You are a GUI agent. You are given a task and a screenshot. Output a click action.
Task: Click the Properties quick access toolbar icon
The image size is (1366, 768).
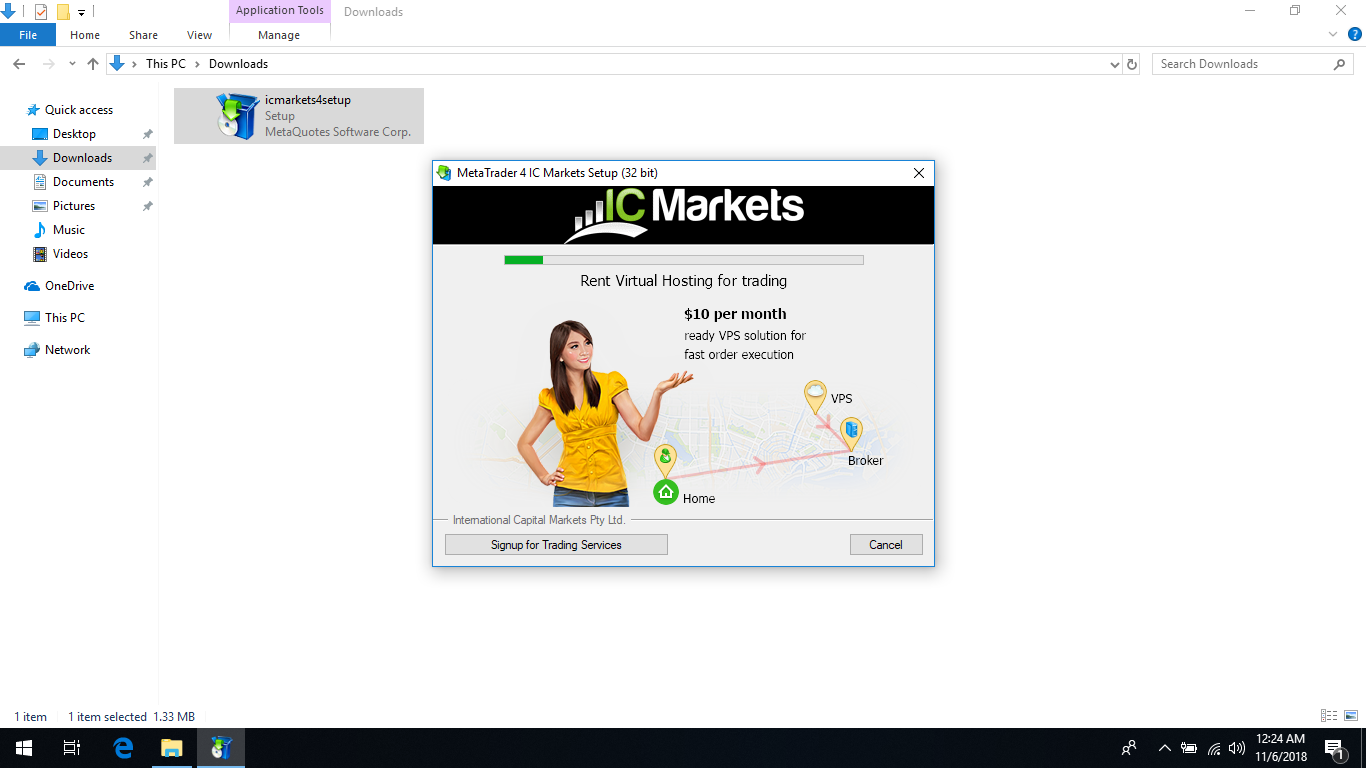(41, 12)
